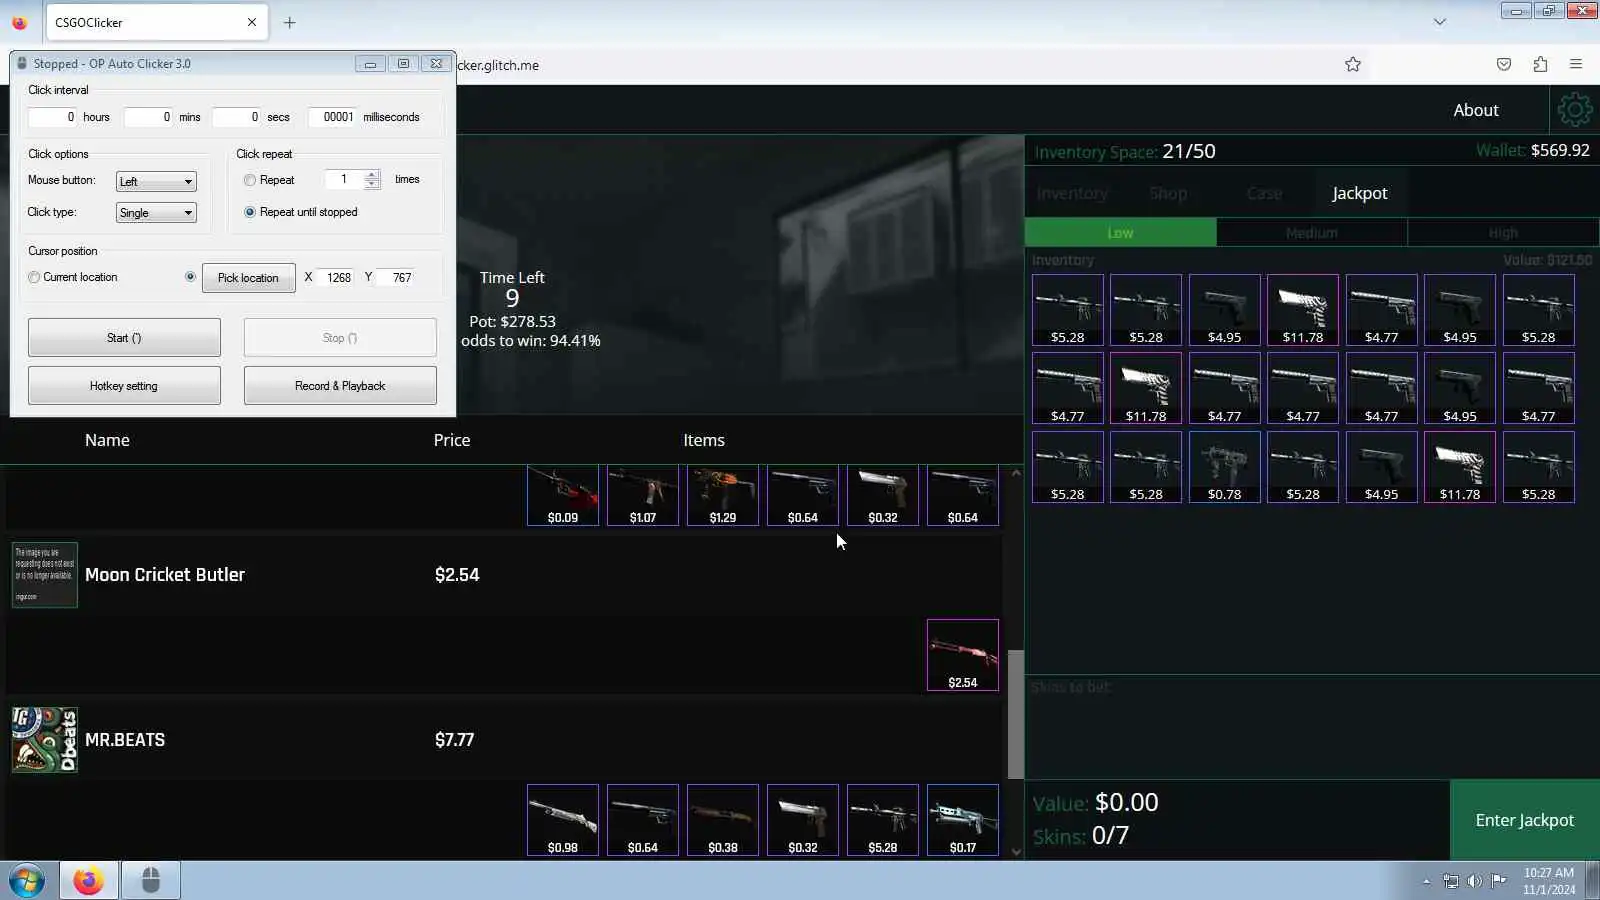Switch to the Inventory tab
The image size is (1600, 900).
pos(1072,193)
